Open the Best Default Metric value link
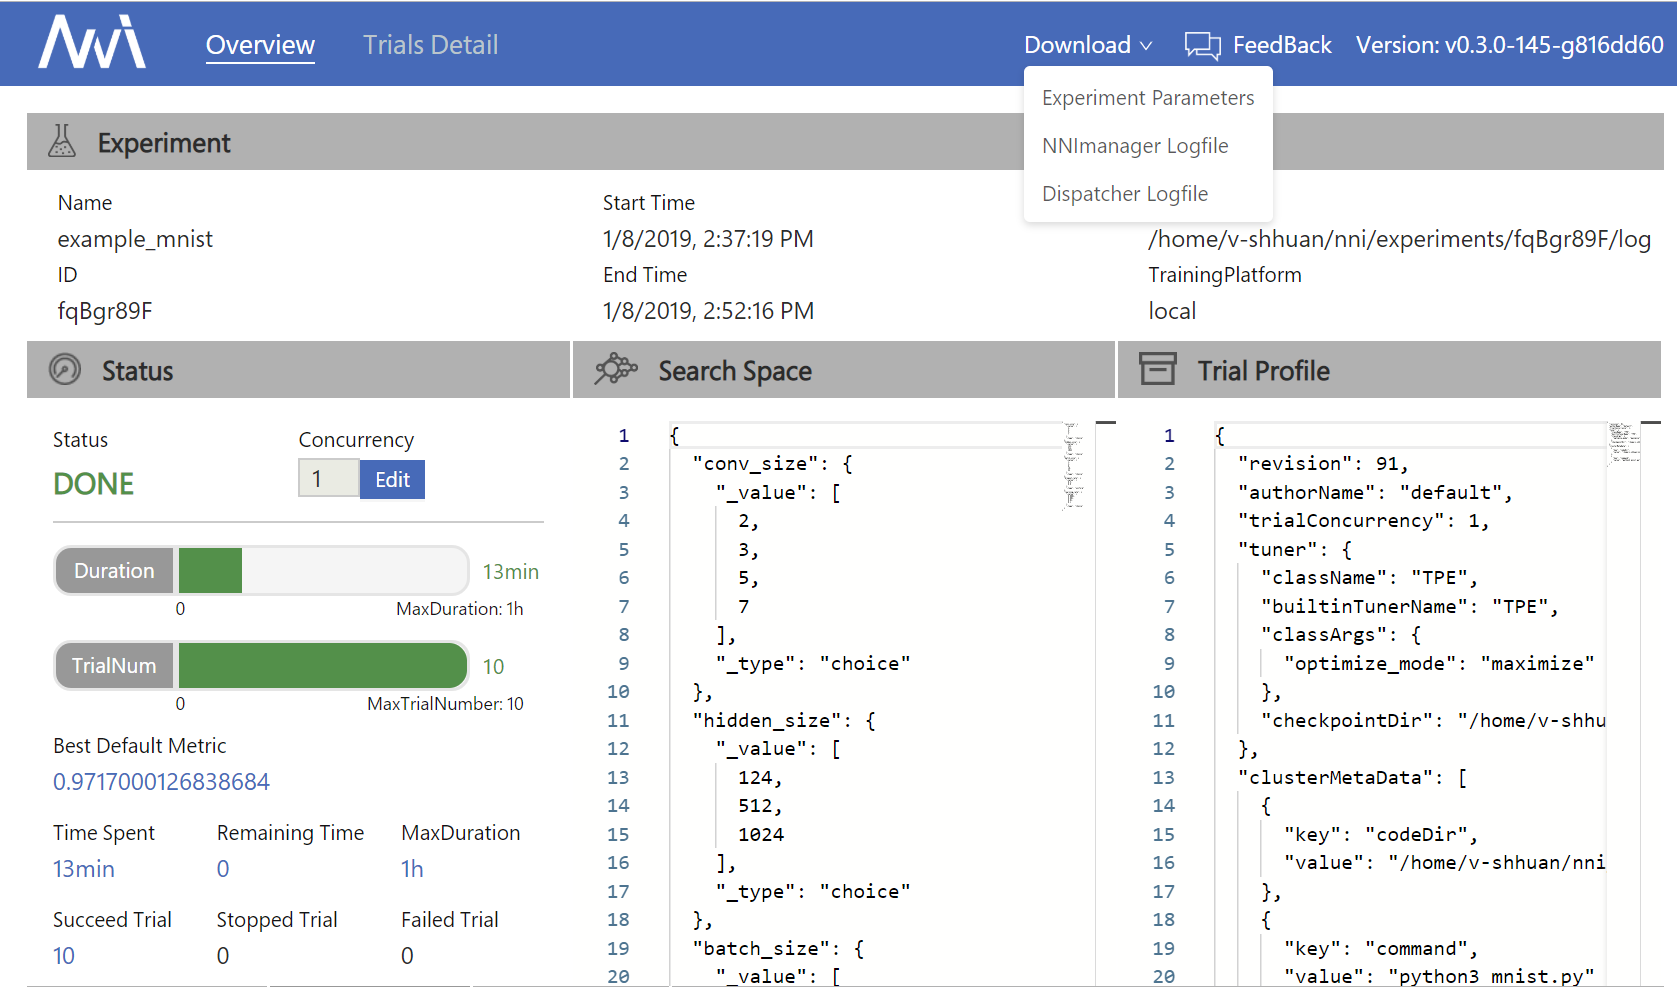This screenshot has height=987, width=1677. click(161, 781)
